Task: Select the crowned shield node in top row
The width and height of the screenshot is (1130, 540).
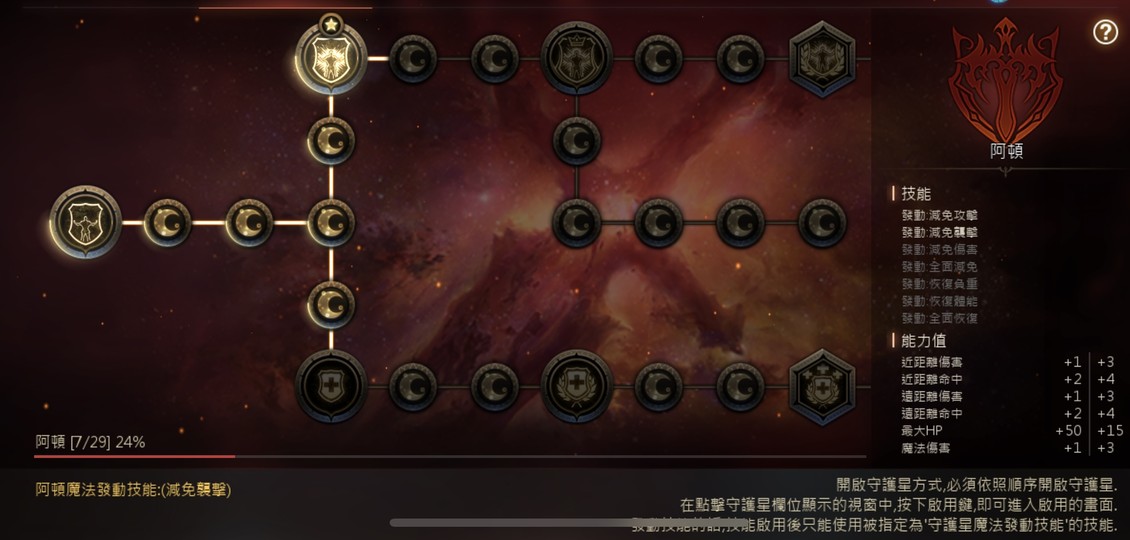Action: click(x=577, y=58)
